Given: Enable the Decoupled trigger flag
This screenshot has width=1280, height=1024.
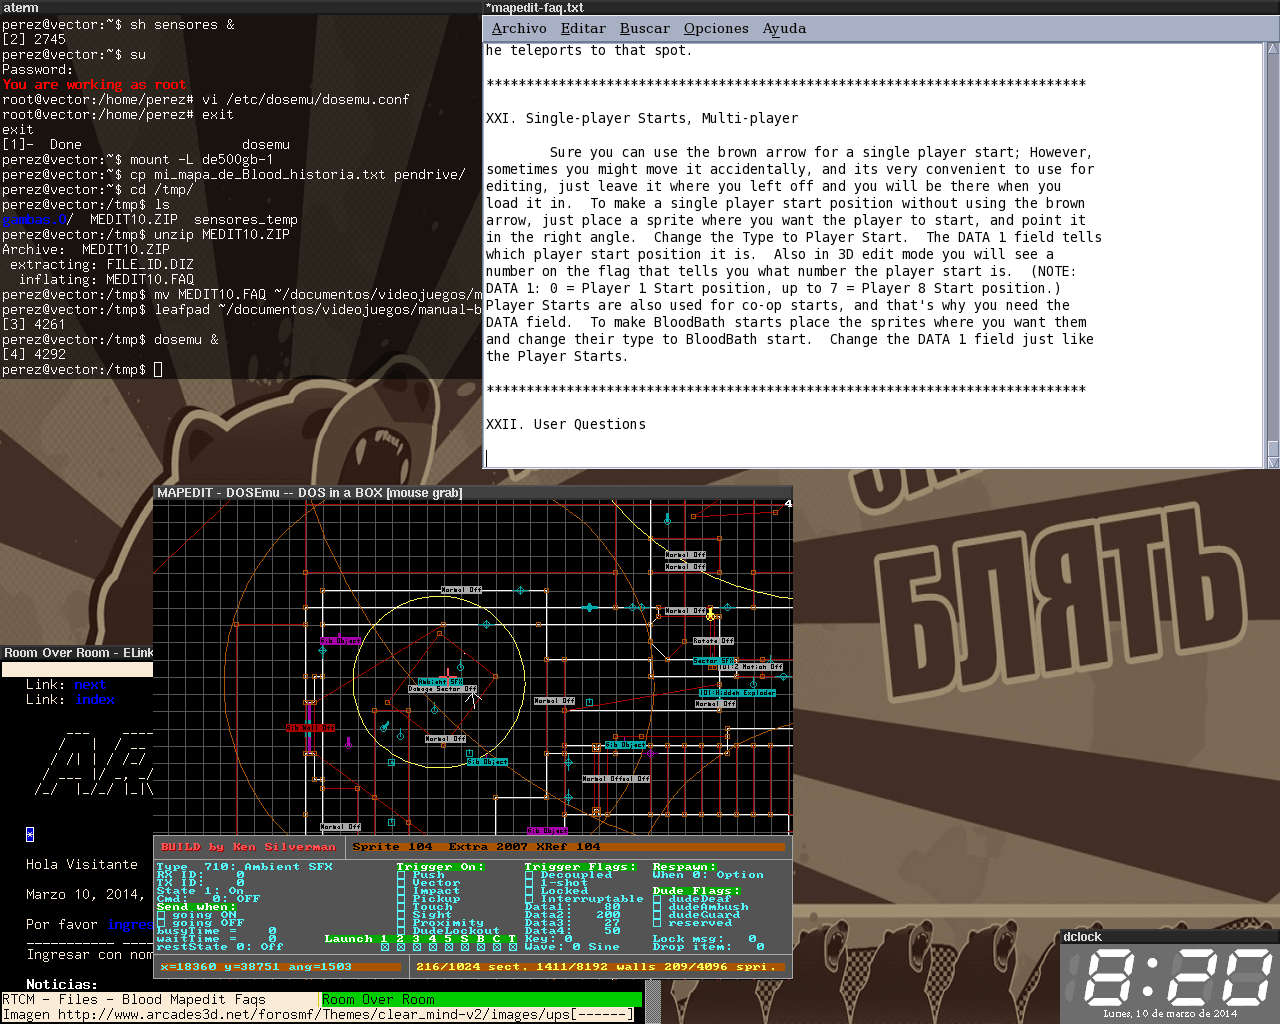Looking at the screenshot, I should 529,875.
